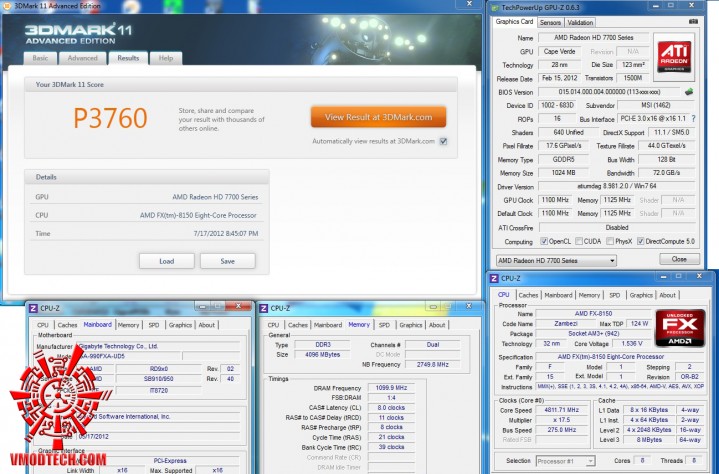Click the ATI Radeon logo in GPU-Z
The width and height of the screenshot is (719, 474).
(x=674, y=57)
